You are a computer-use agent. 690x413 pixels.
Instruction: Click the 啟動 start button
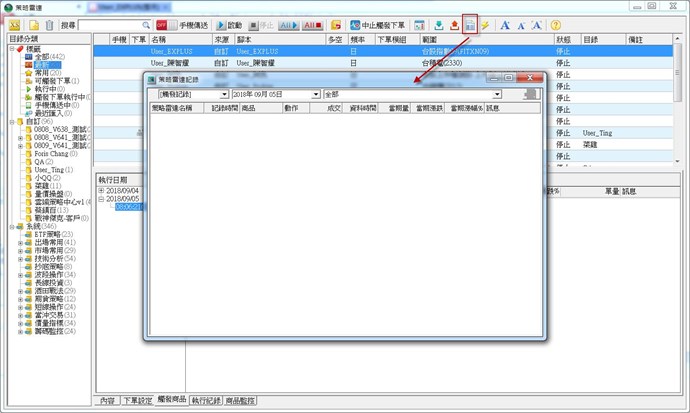pyautogui.click(x=228, y=24)
